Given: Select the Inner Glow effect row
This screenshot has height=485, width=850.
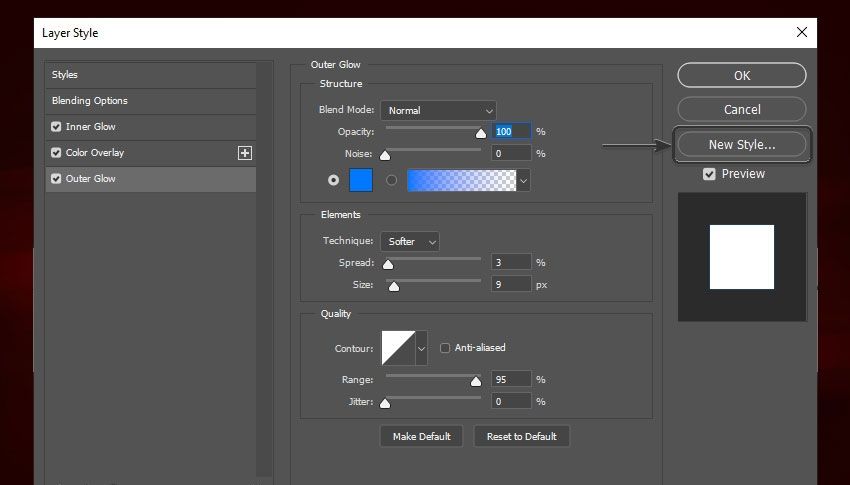Looking at the screenshot, I should 151,127.
